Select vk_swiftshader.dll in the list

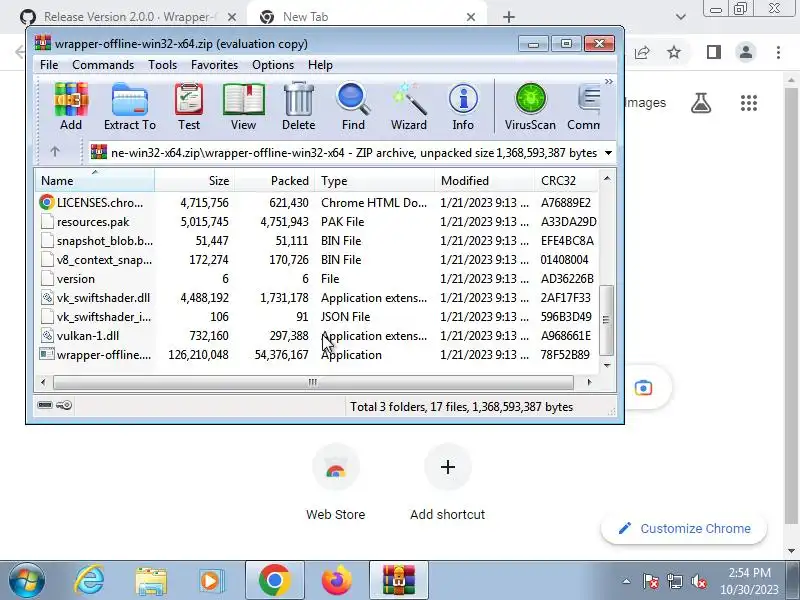tap(316, 297)
